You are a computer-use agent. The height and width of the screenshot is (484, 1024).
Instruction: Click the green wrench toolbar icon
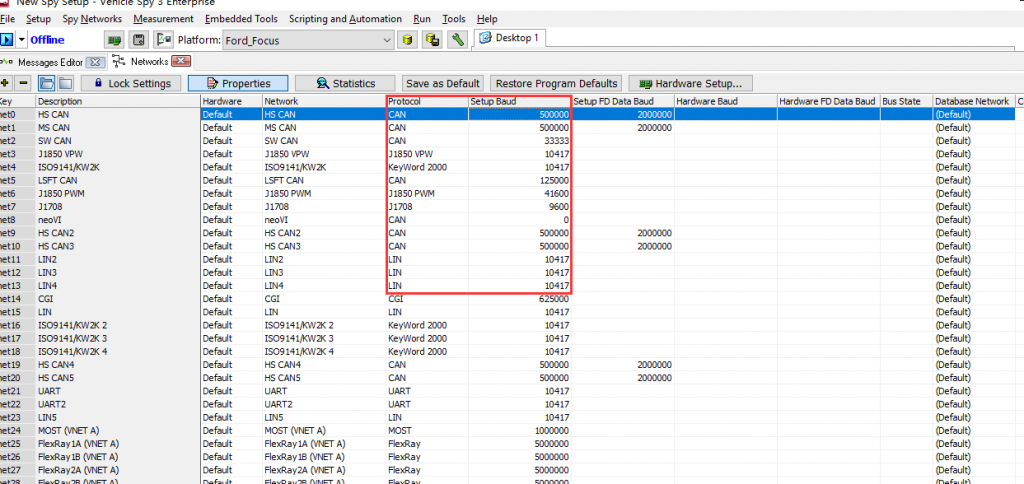pyautogui.click(x=457, y=40)
